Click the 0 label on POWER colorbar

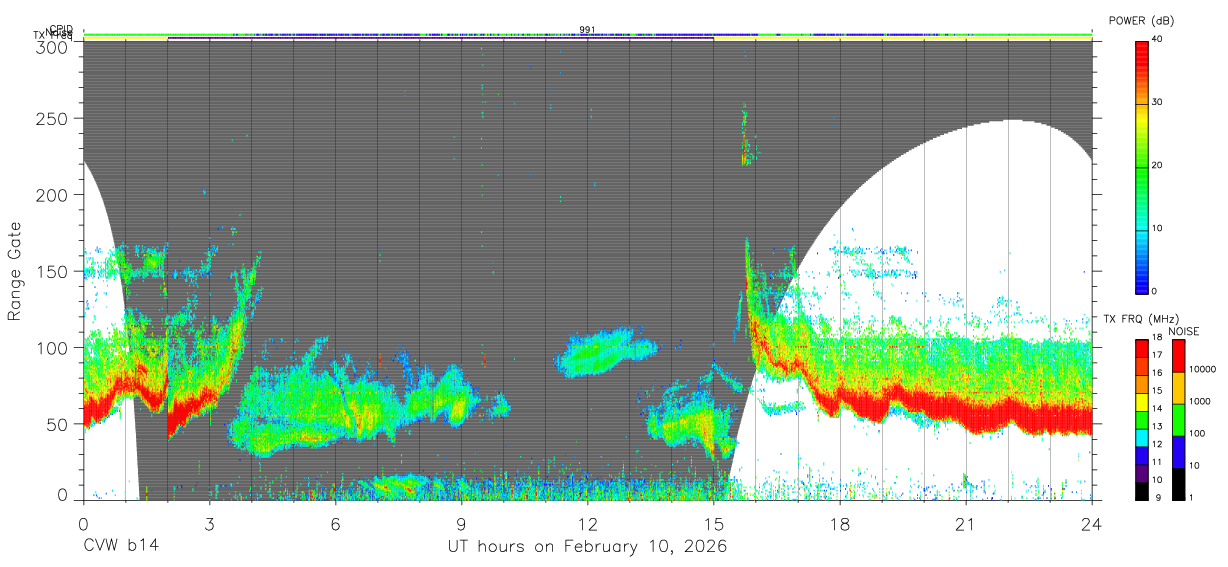(x=1155, y=291)
